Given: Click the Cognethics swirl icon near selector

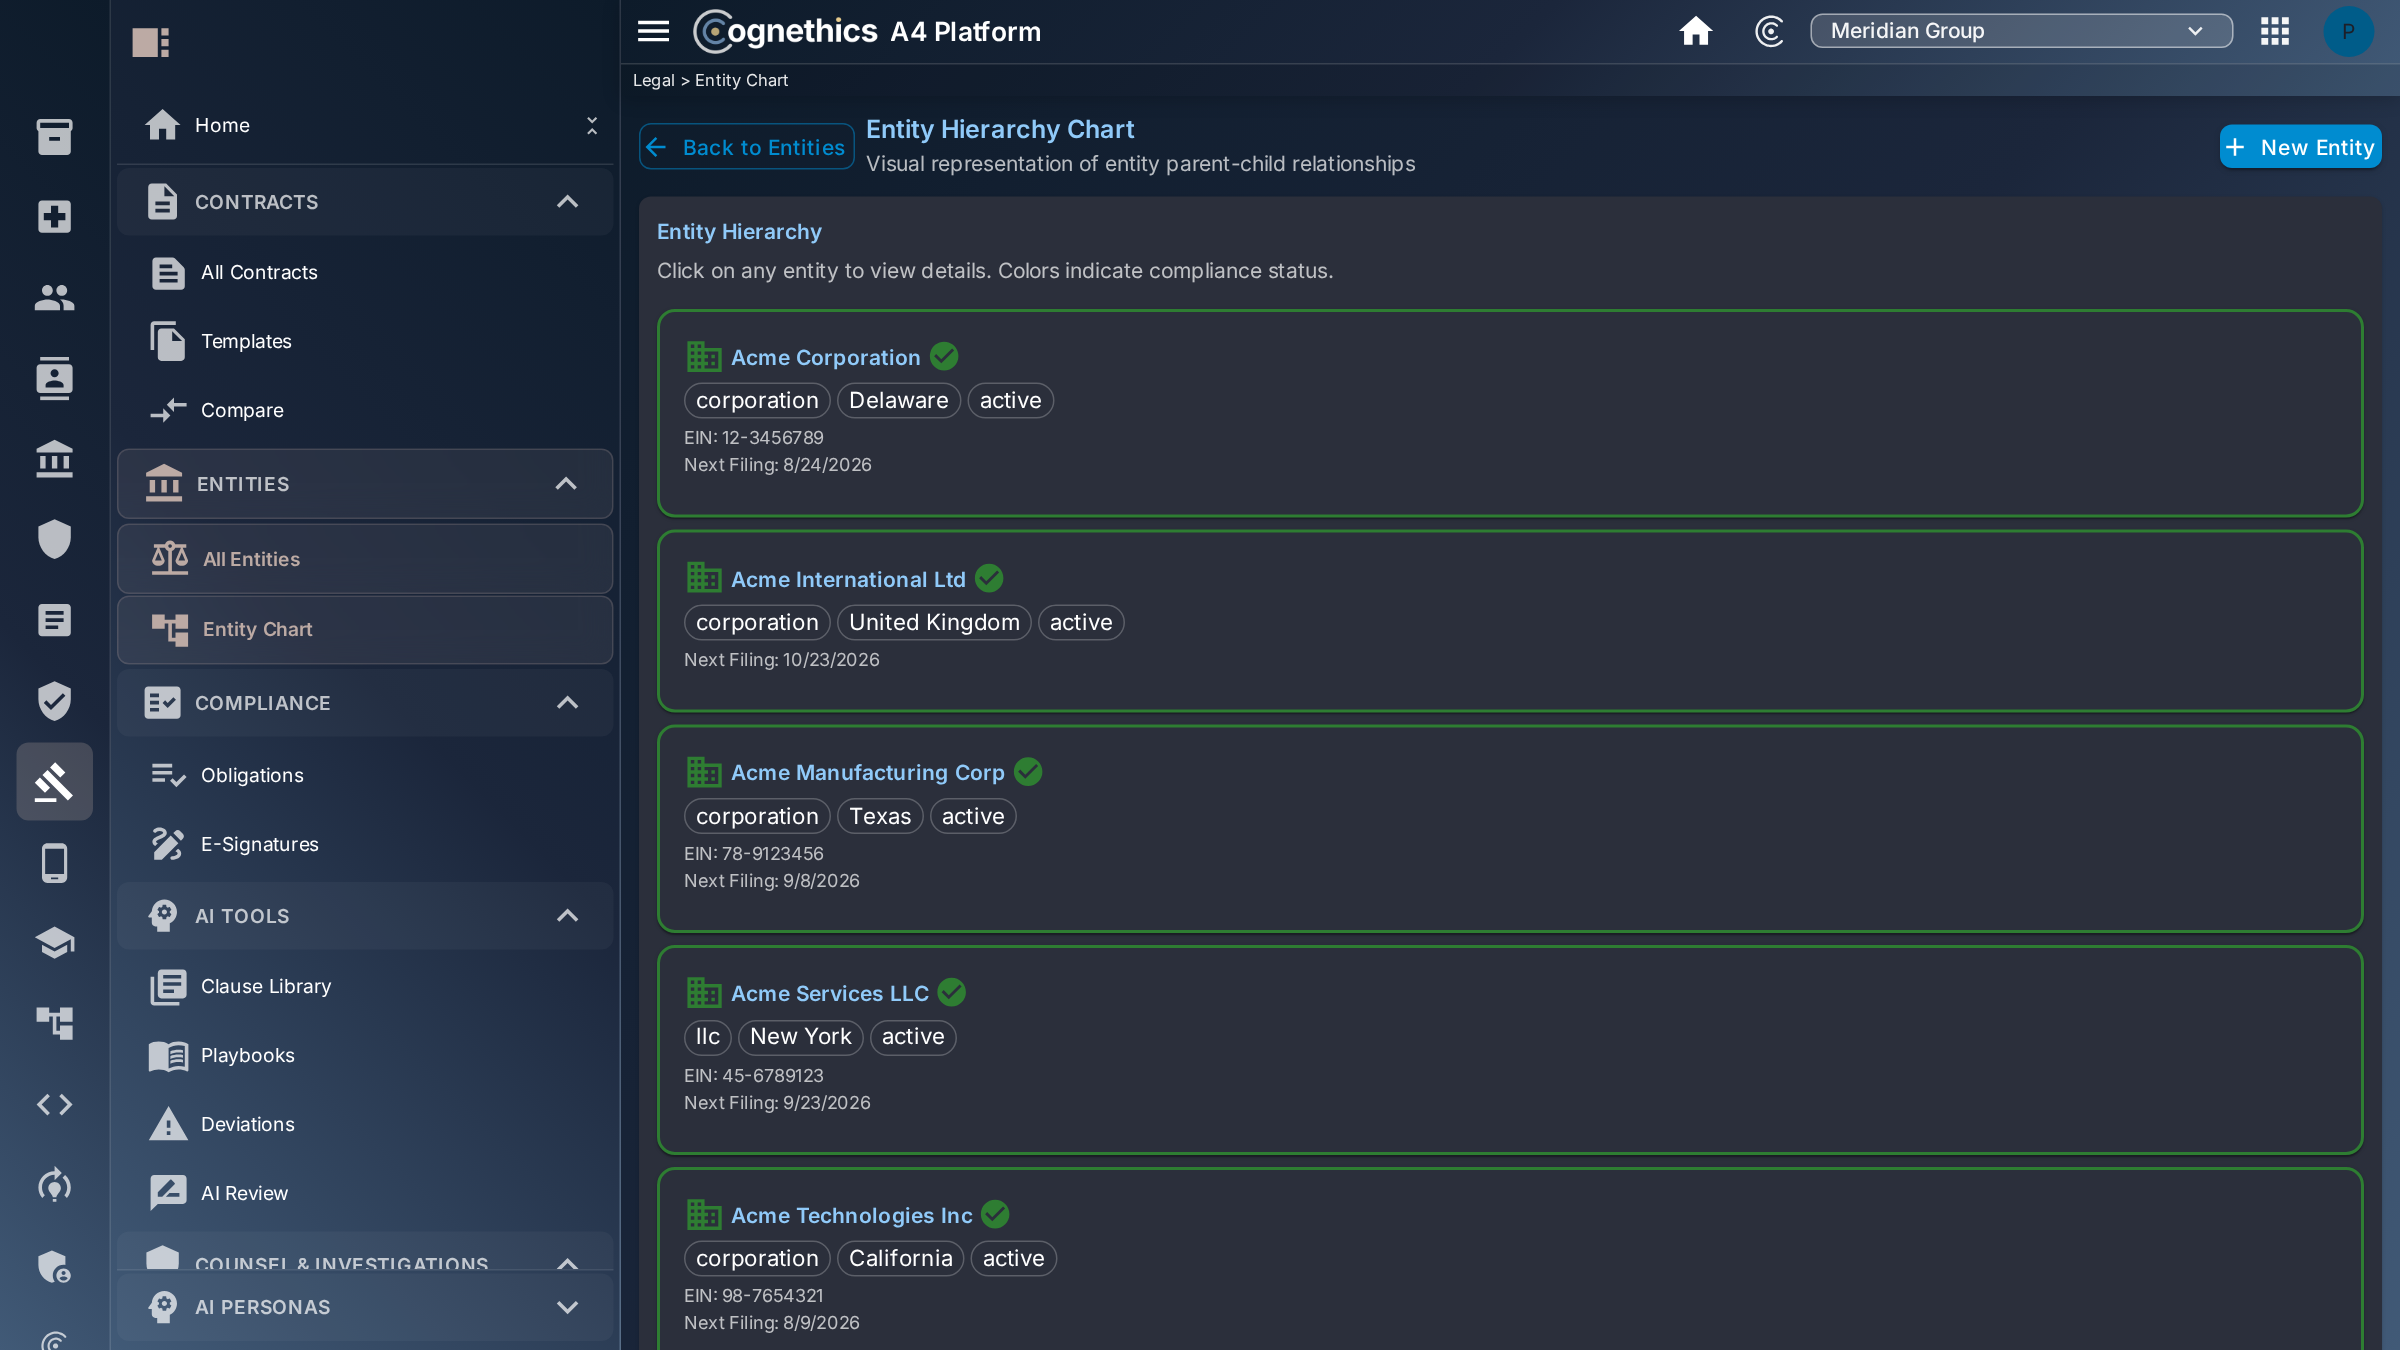Looking at the screenshot, I should click(x=1769, y=31).
